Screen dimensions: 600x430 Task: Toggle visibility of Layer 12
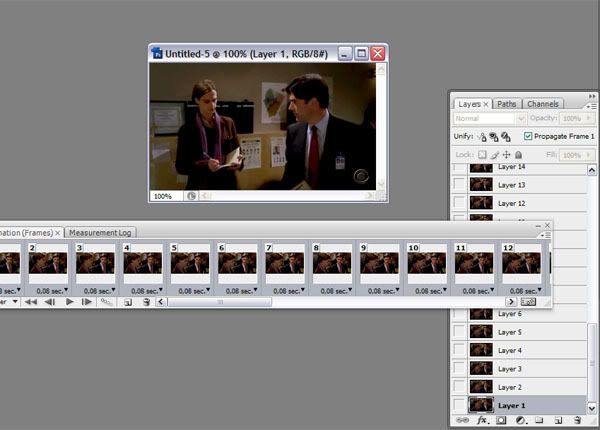(x=459, y=203)
